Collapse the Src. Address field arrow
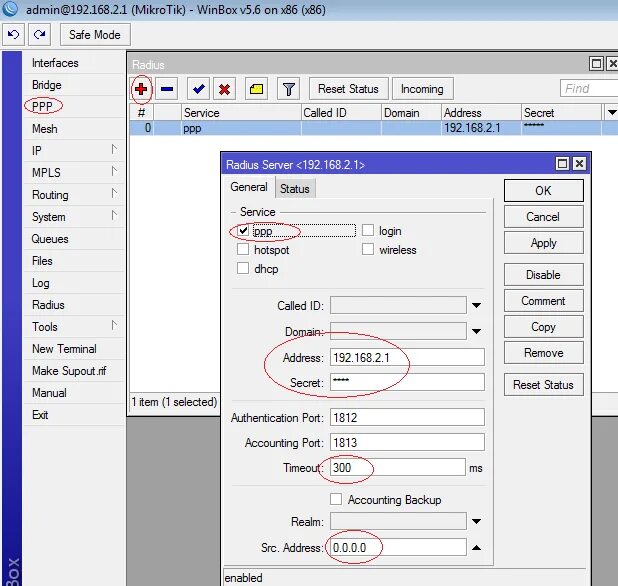Screen dimensions: 618x586 pyautogui.click(x=476, y=547)
